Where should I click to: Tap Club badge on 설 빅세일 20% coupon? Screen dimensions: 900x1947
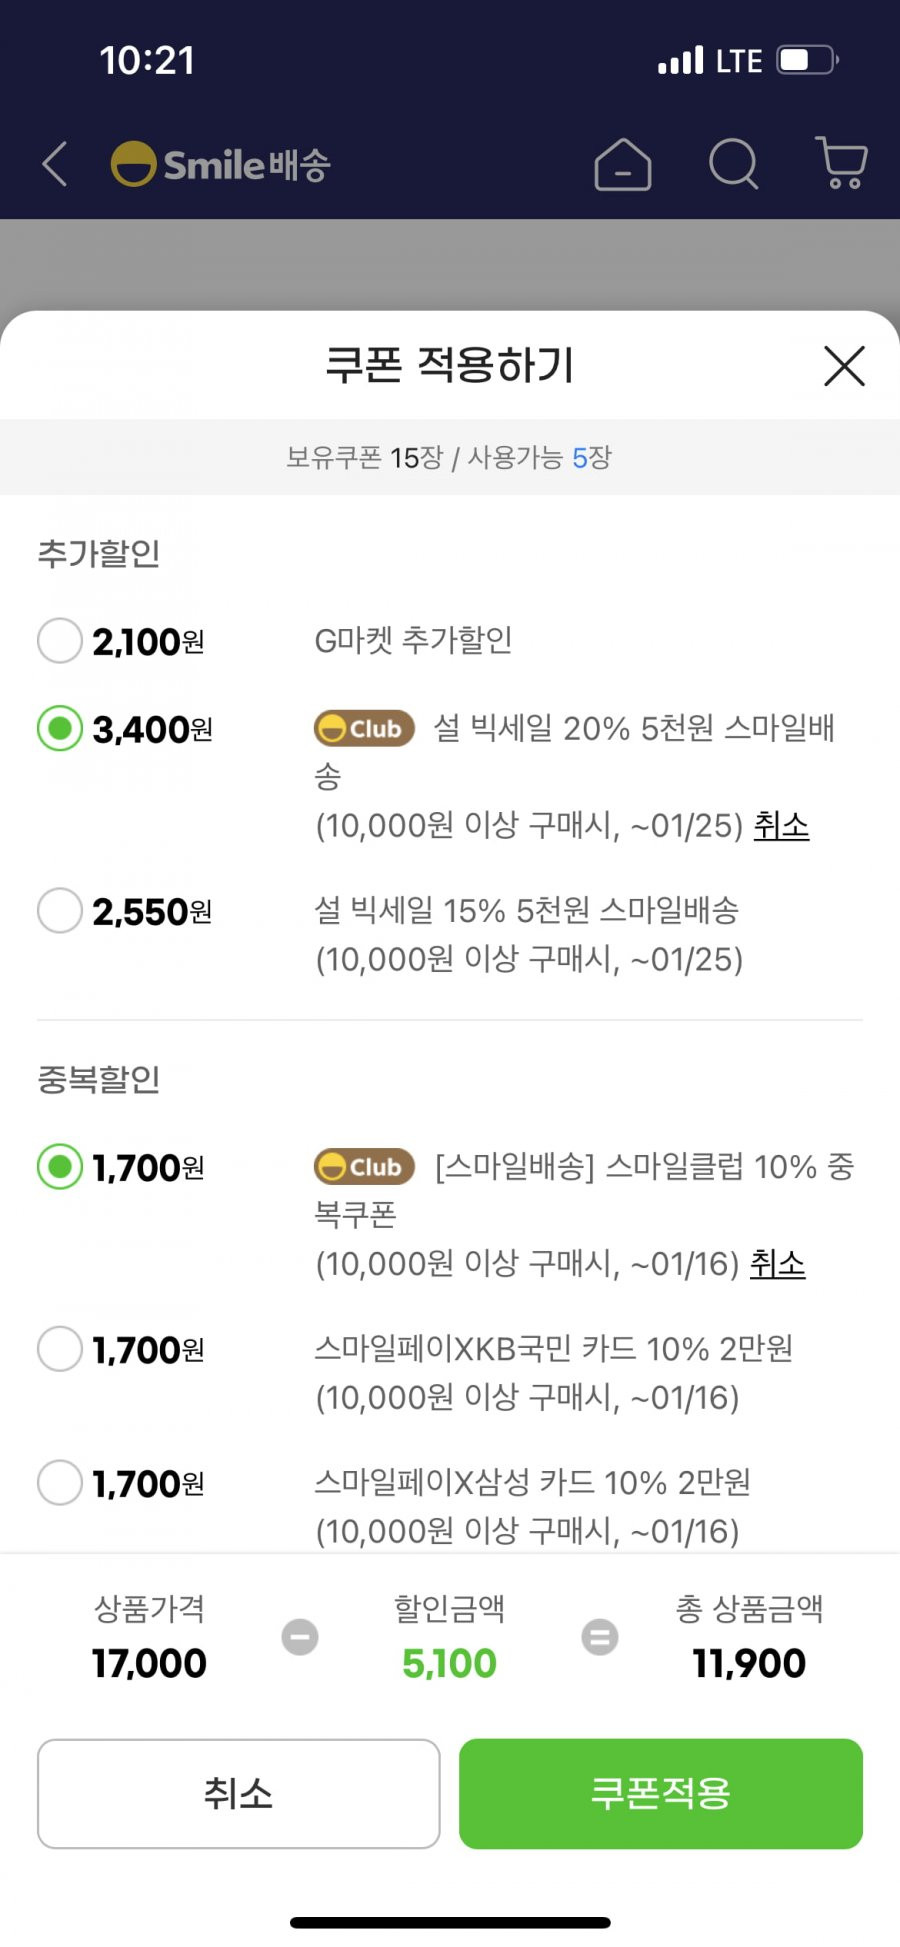pyautogui.click(x=364, y=728)
